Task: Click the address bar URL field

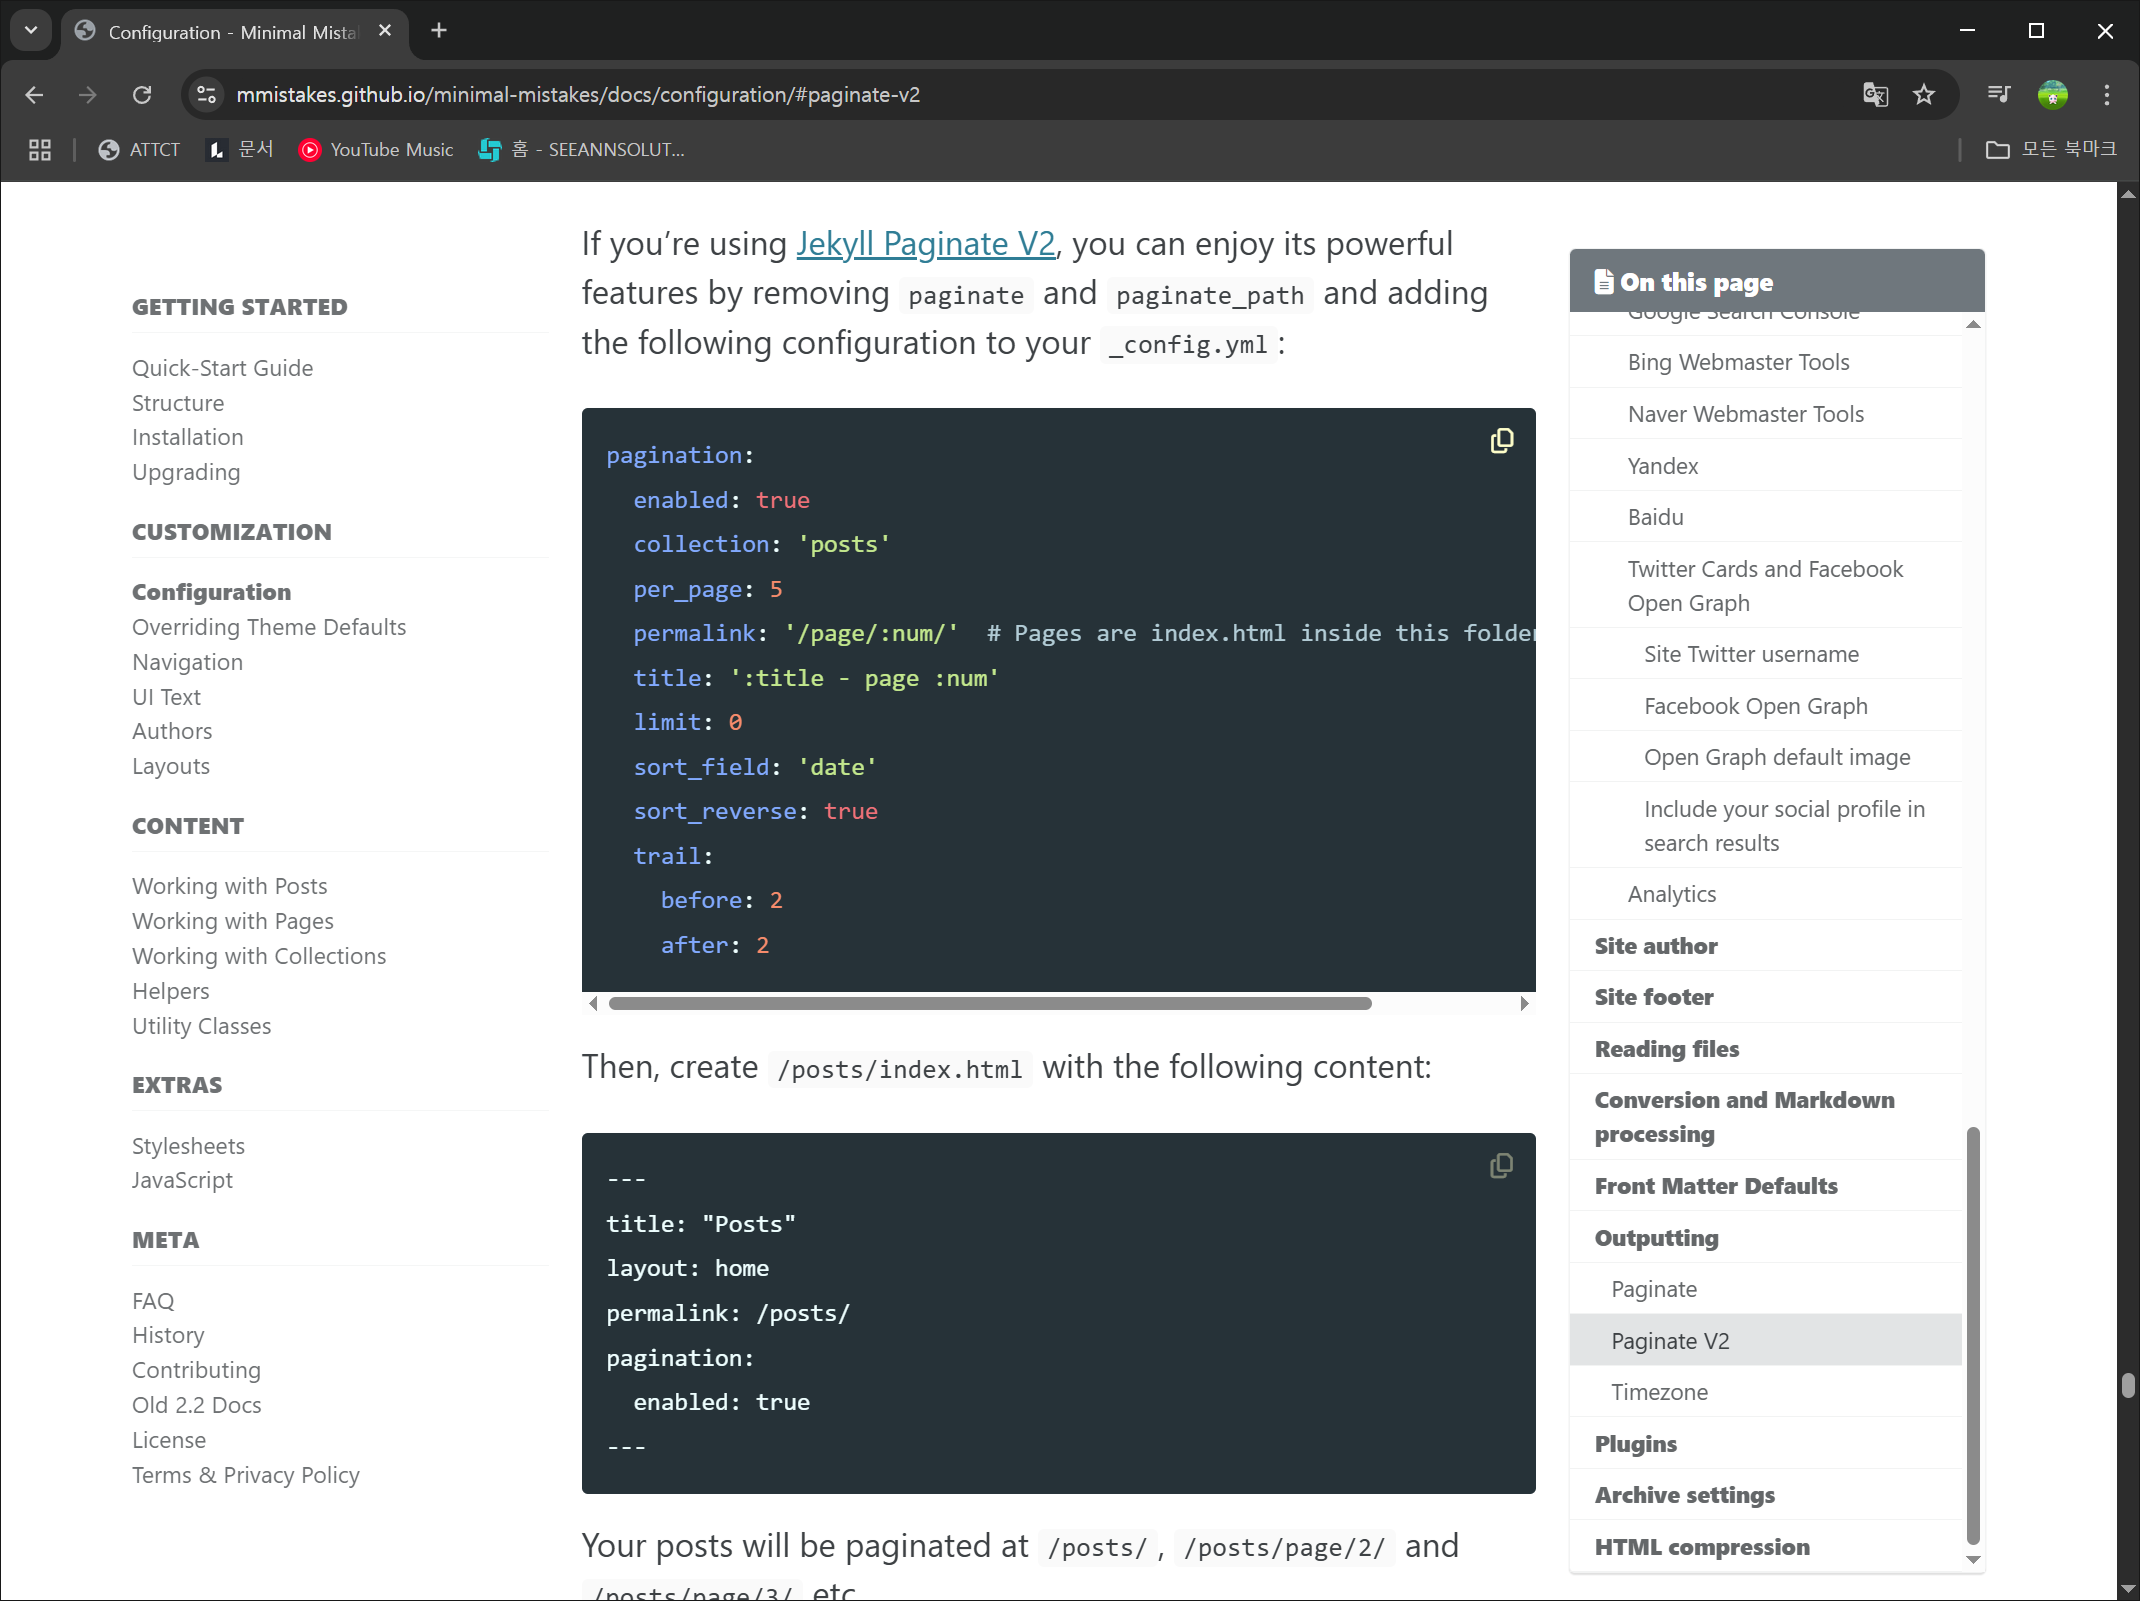Action: [x=1000, y=95]
